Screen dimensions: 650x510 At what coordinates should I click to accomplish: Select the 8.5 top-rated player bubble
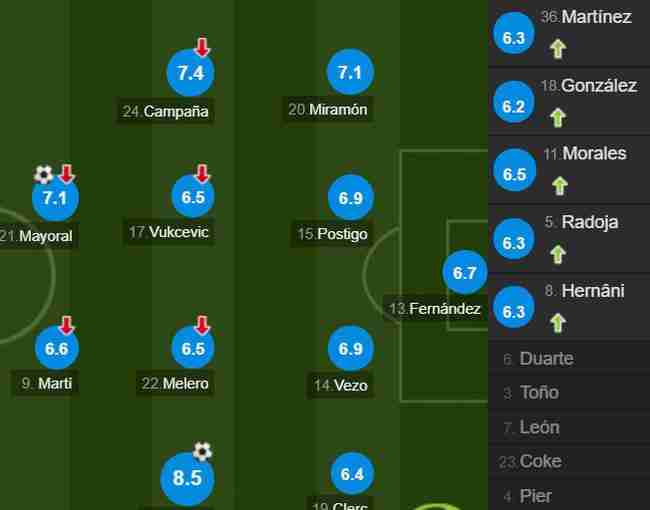click(187, 478)
